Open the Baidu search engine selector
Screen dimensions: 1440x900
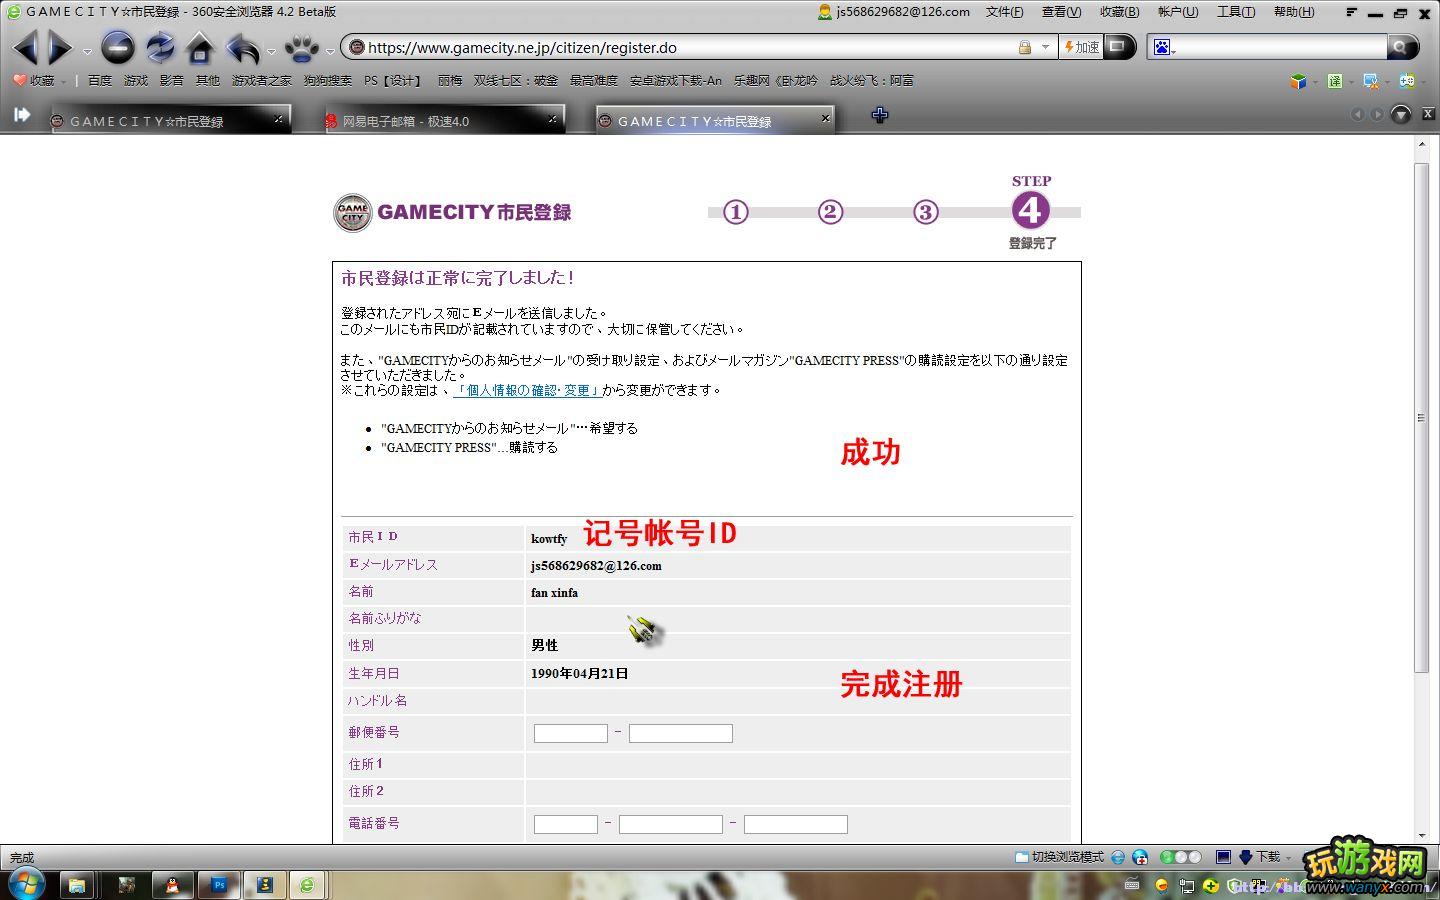coord(1164,47)
